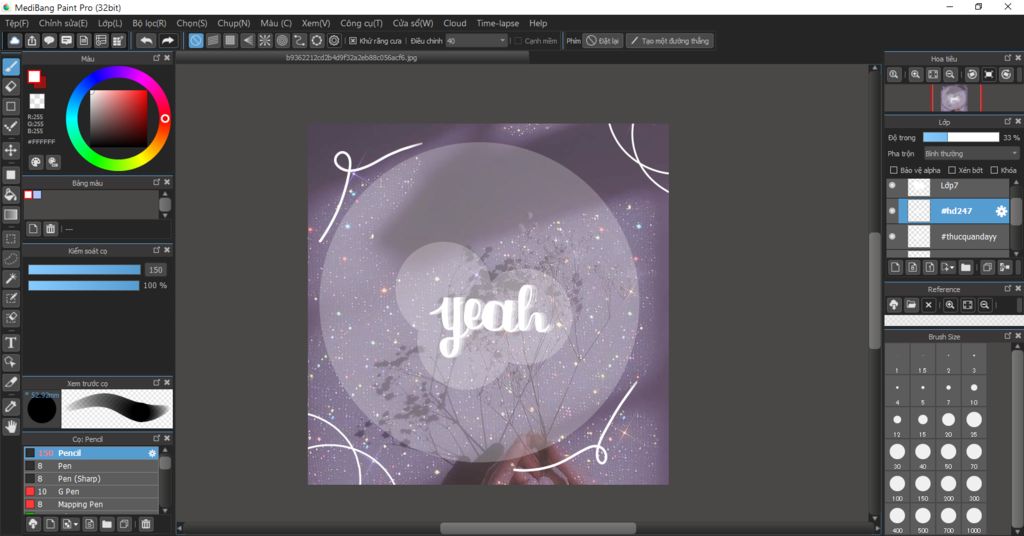This screenshot has height=536, width=1024.
Task: Select the #thucquandayy layer row
Action: [x=954, y=236]
